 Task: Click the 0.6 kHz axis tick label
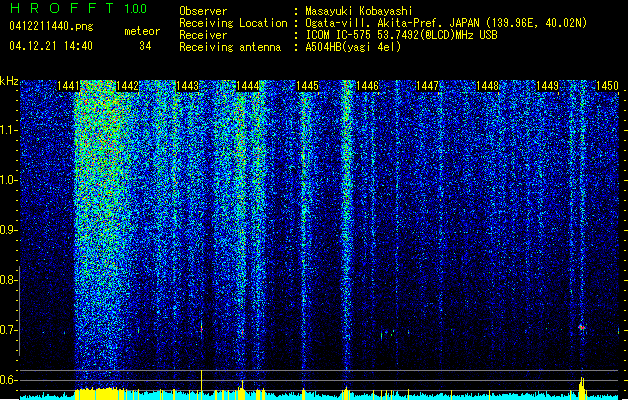[8, 380]
